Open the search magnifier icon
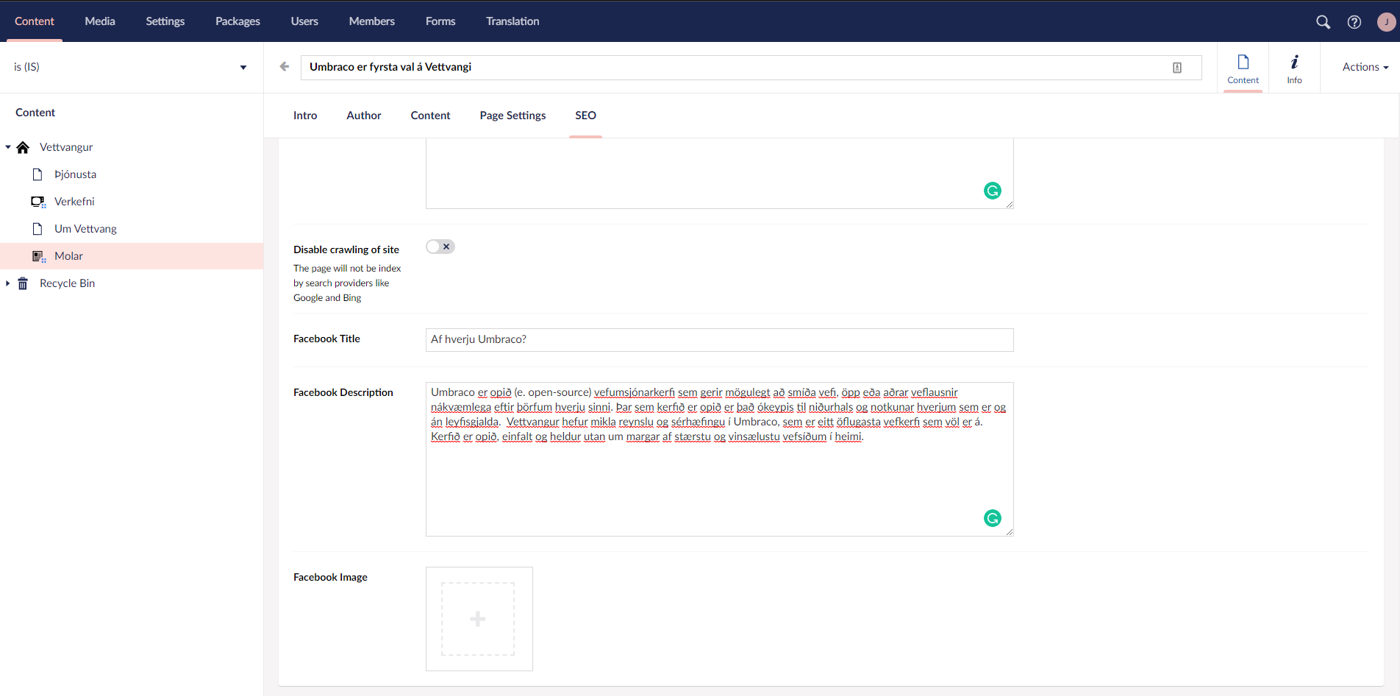Screen dimensions: 1400x696 coord(1323,22)
